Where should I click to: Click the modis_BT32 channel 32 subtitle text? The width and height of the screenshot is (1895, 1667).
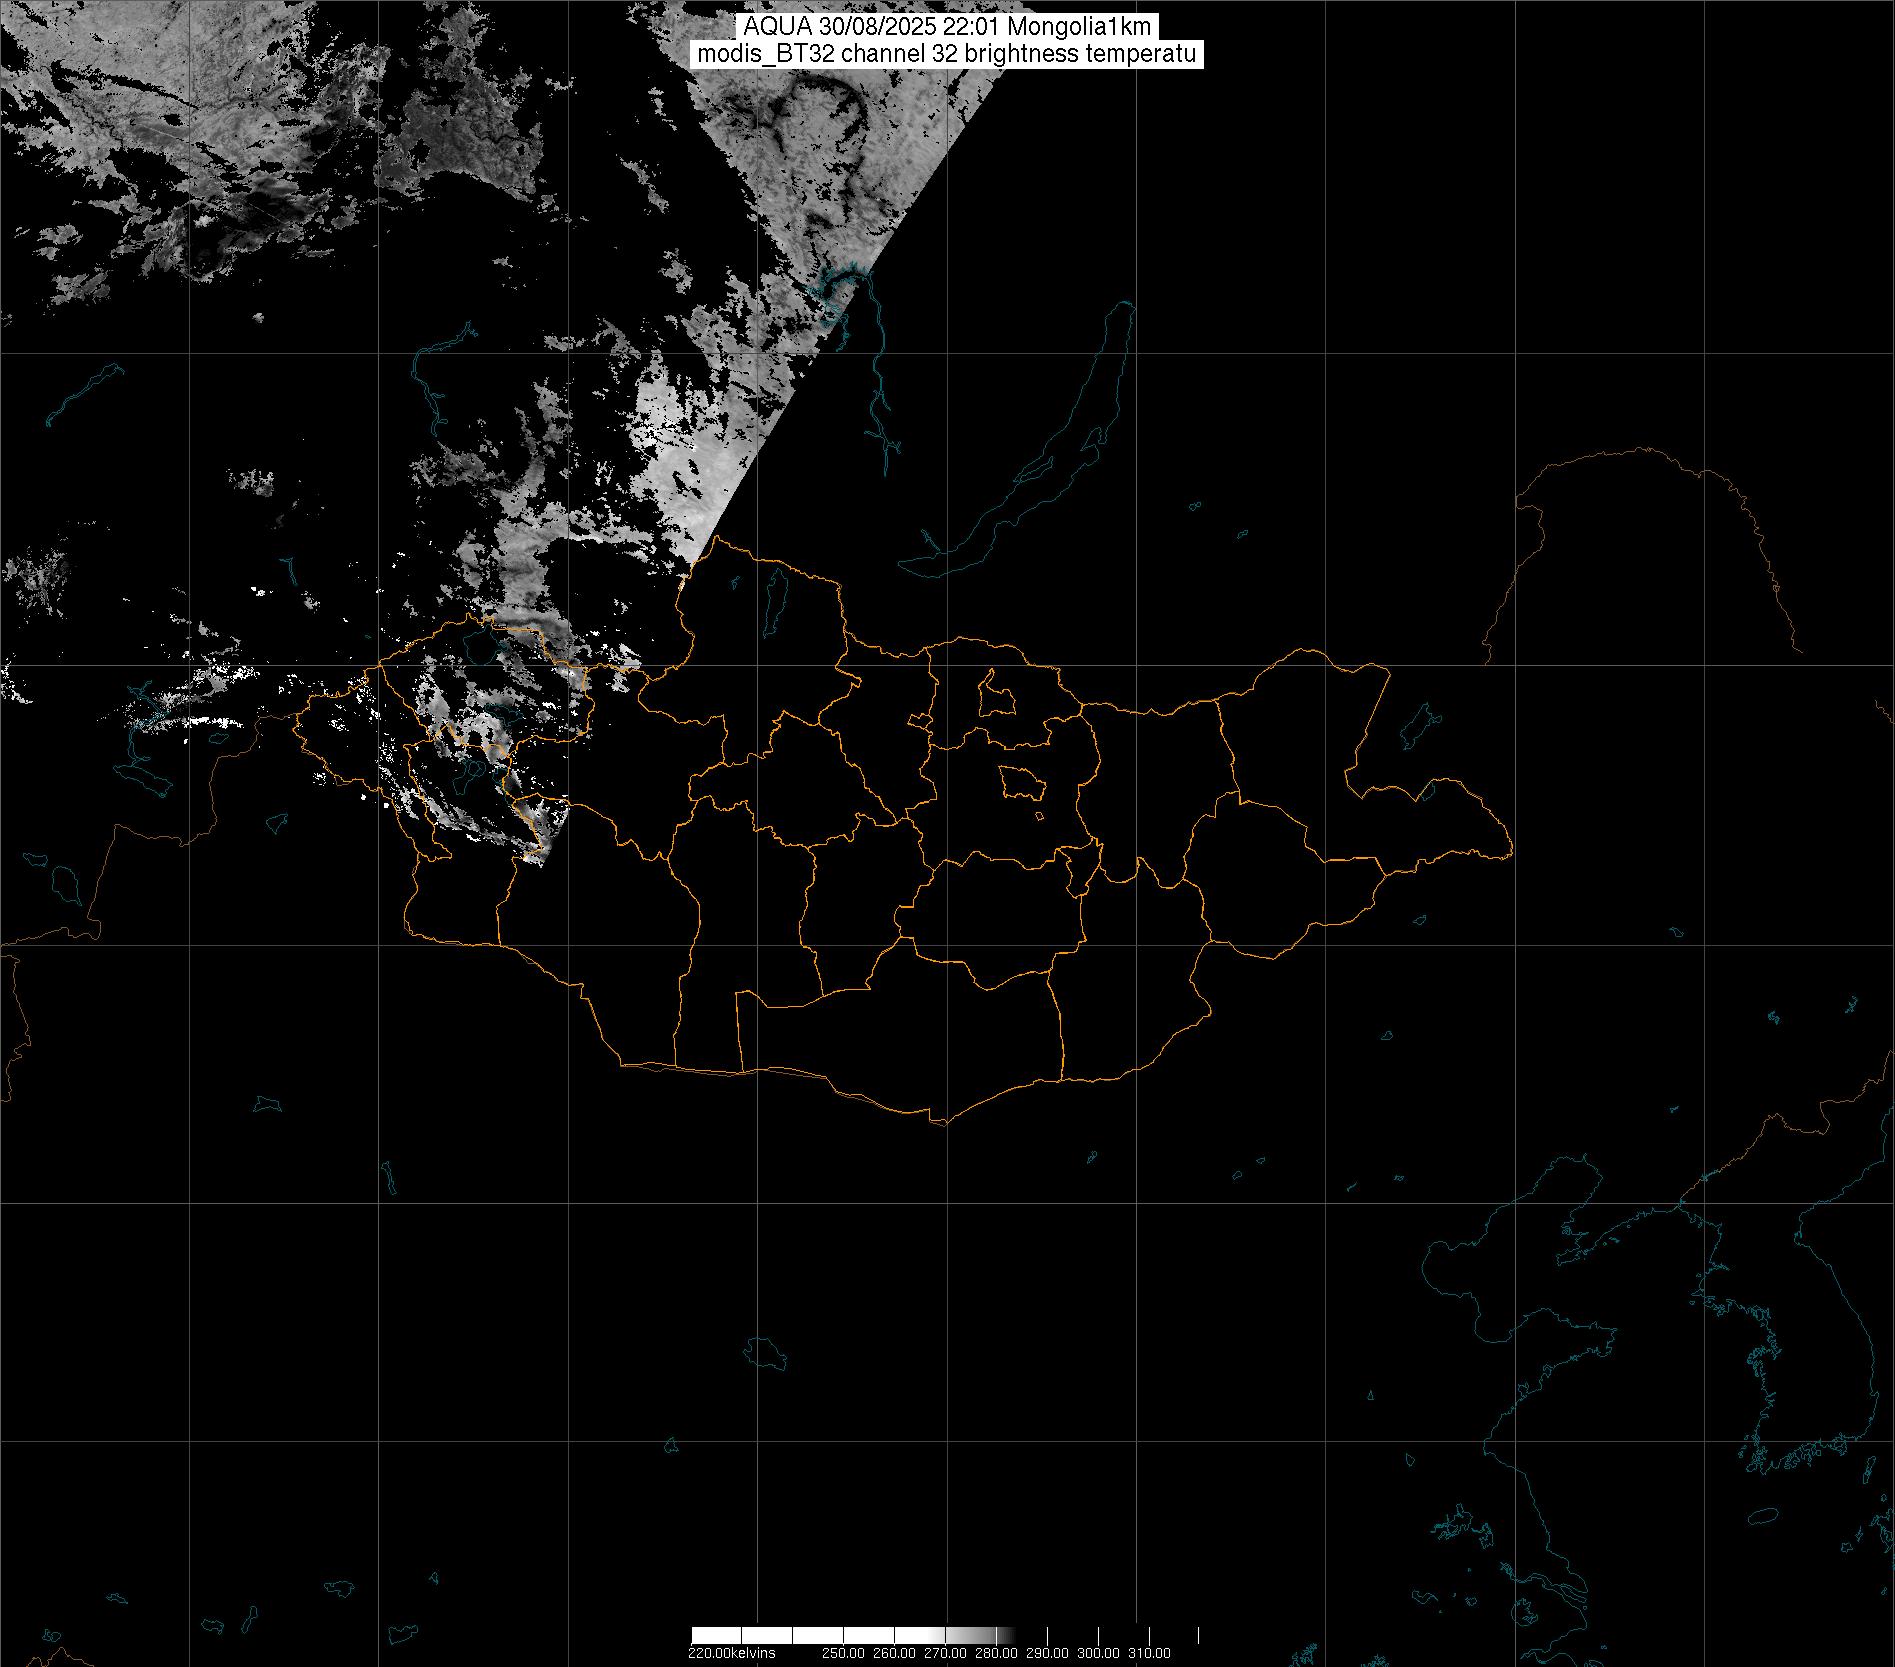(947, 55)
